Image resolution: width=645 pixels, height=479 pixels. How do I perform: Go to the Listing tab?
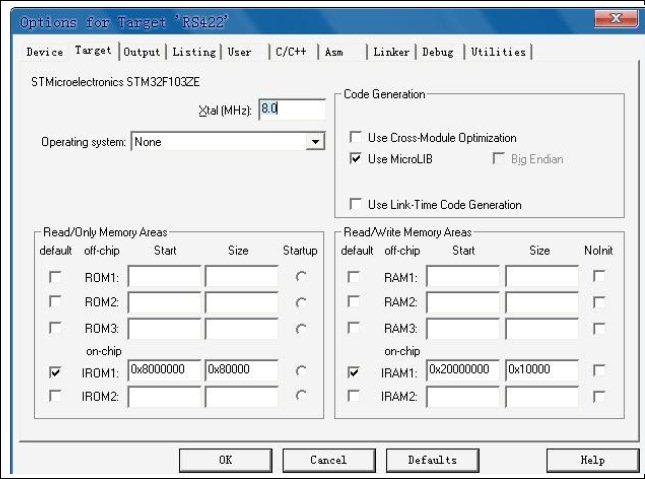pos(194,52)
